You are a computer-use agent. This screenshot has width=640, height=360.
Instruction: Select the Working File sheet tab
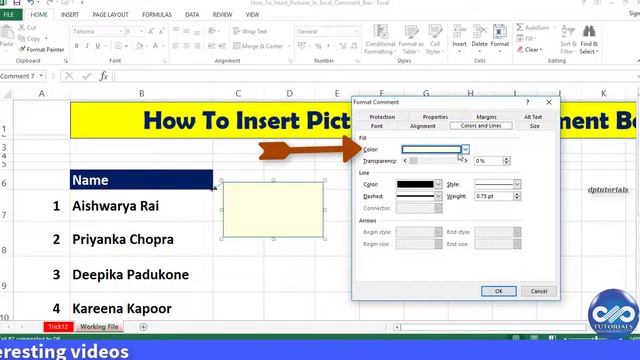point(99,327)
